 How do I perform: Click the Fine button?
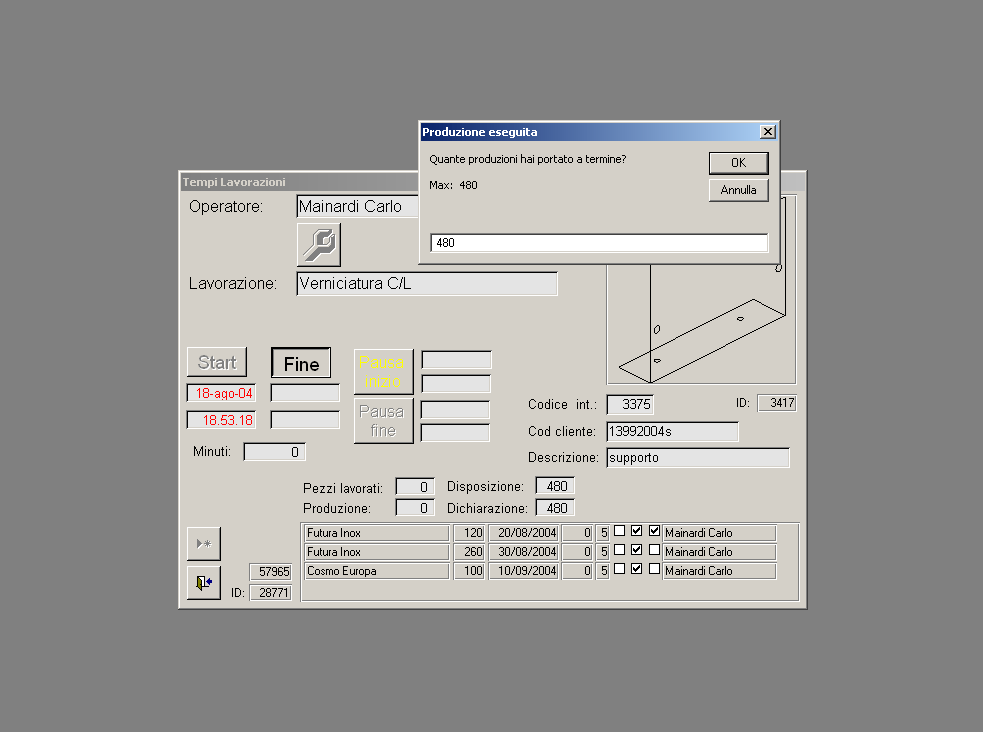click(301, 363)
